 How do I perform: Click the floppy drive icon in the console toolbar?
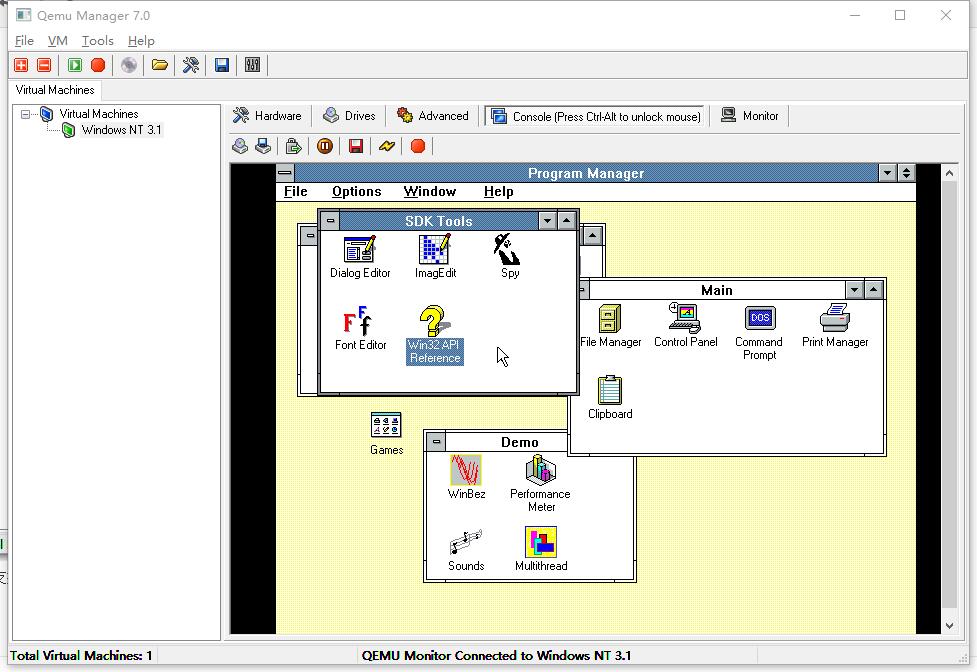click(263, 146)
